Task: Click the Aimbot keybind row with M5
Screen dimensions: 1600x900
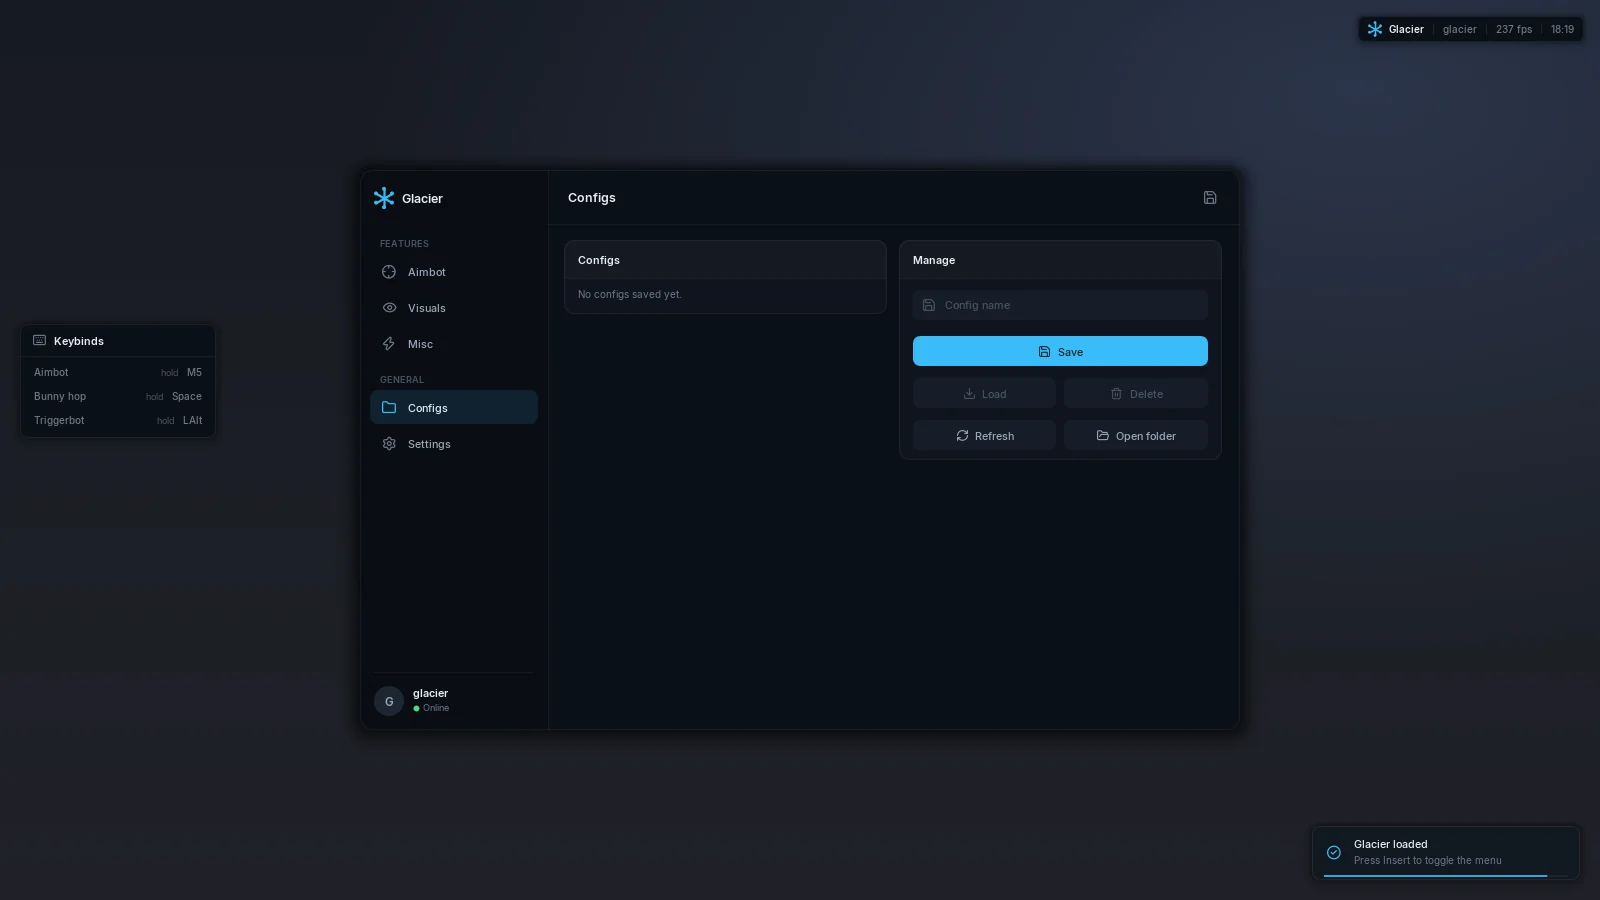Action: (118, 372)
